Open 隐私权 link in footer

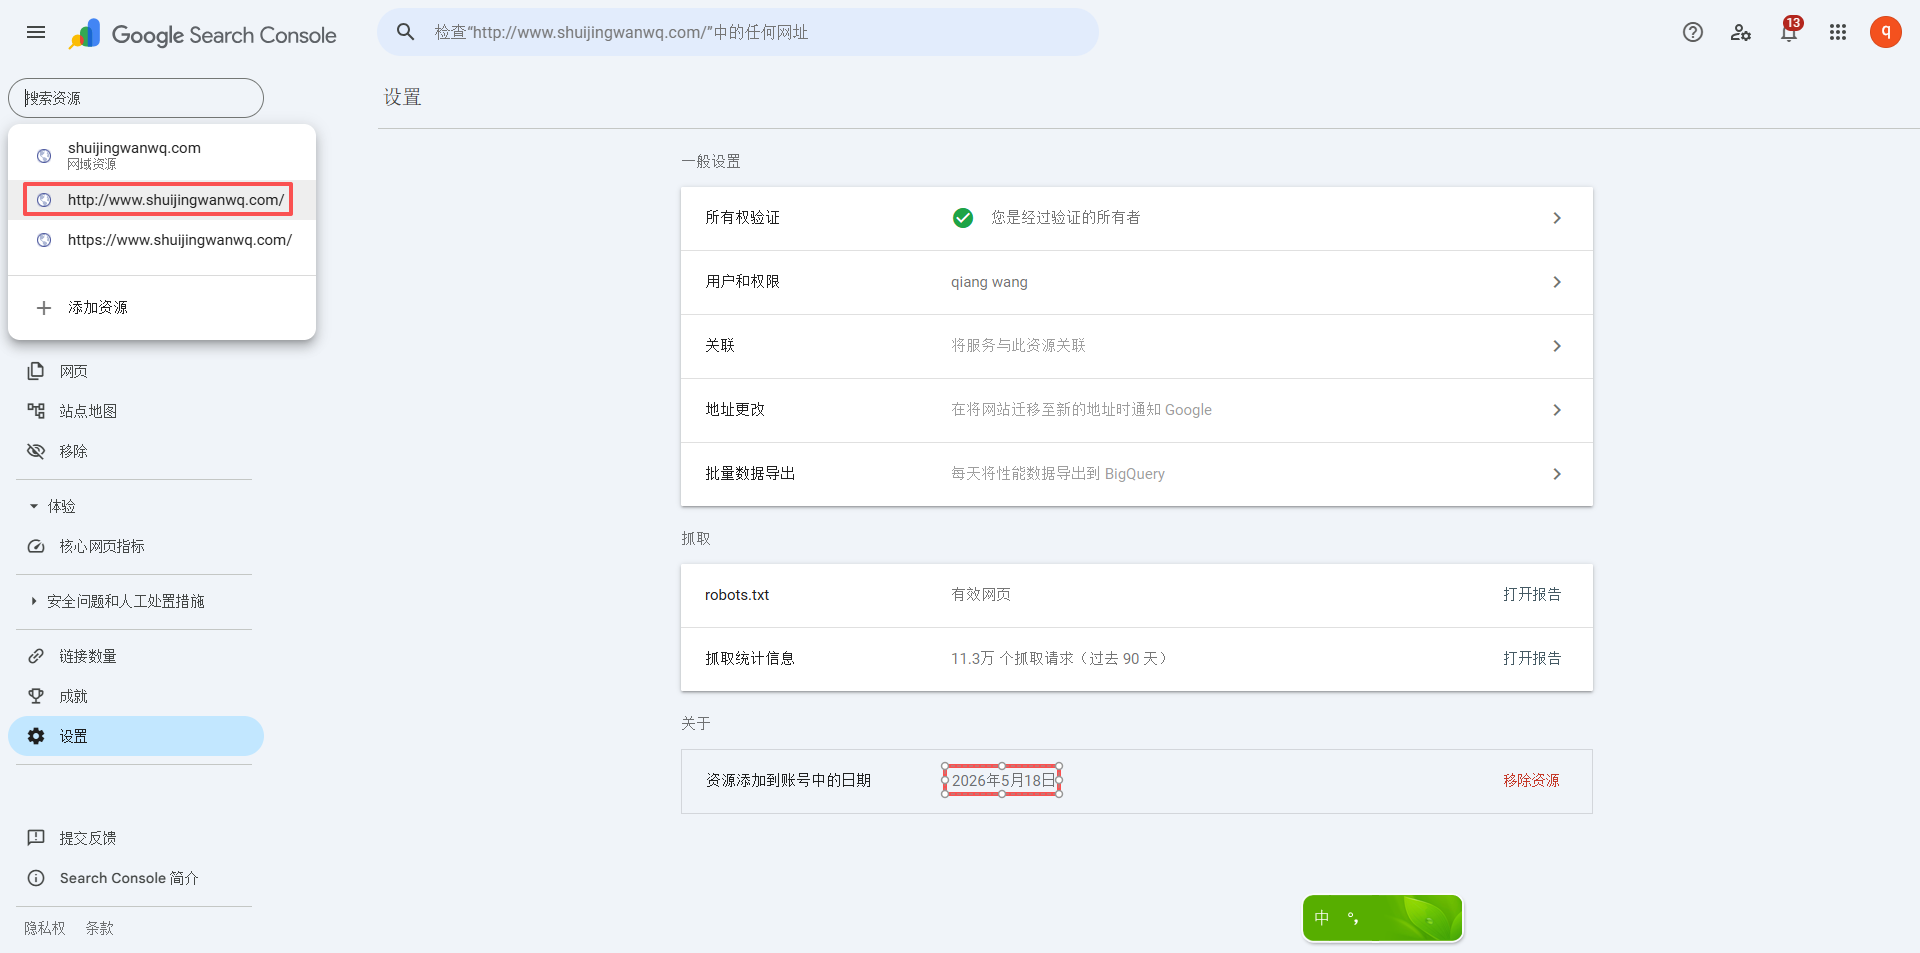tap(45, 928)
